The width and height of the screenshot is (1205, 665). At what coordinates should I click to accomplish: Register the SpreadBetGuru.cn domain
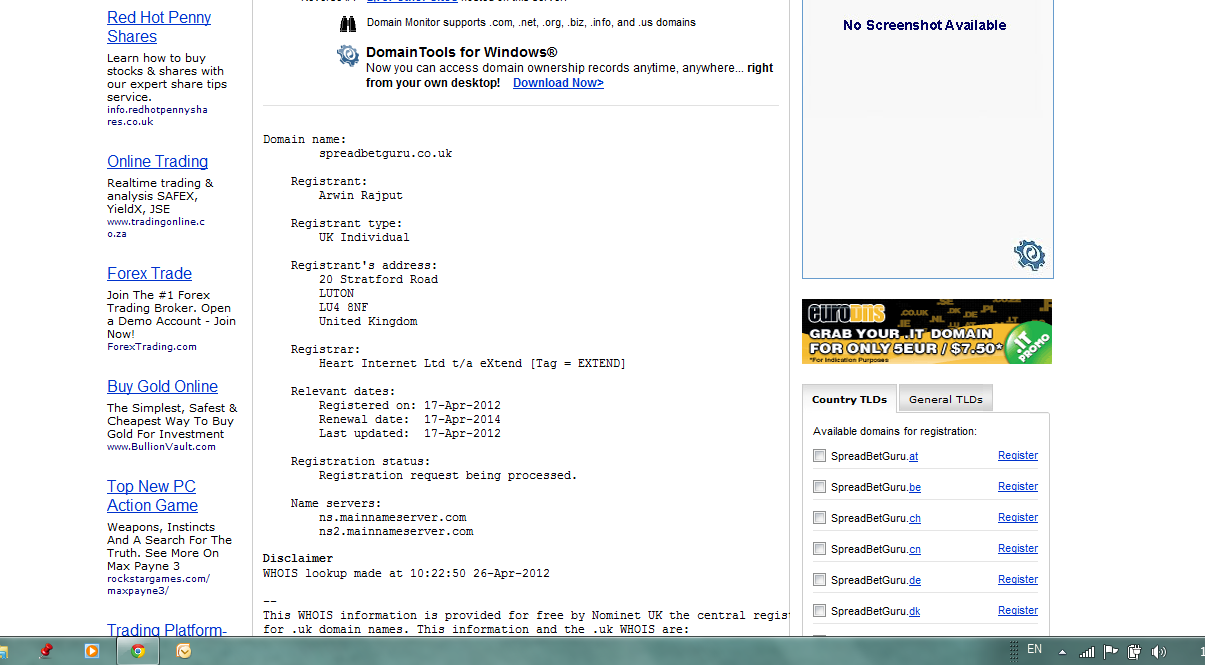(1018, 548)
